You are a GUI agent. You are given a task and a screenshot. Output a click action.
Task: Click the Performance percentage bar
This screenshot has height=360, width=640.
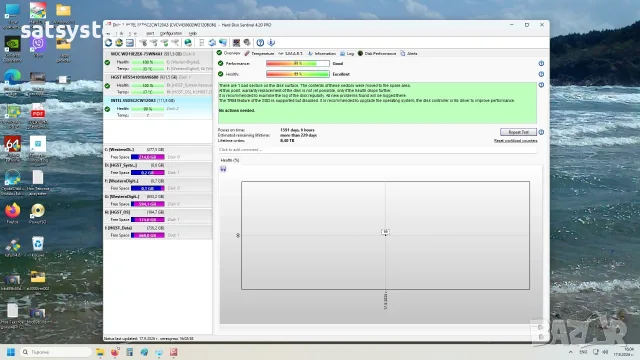pyautogui.click(x=298, y=64)
